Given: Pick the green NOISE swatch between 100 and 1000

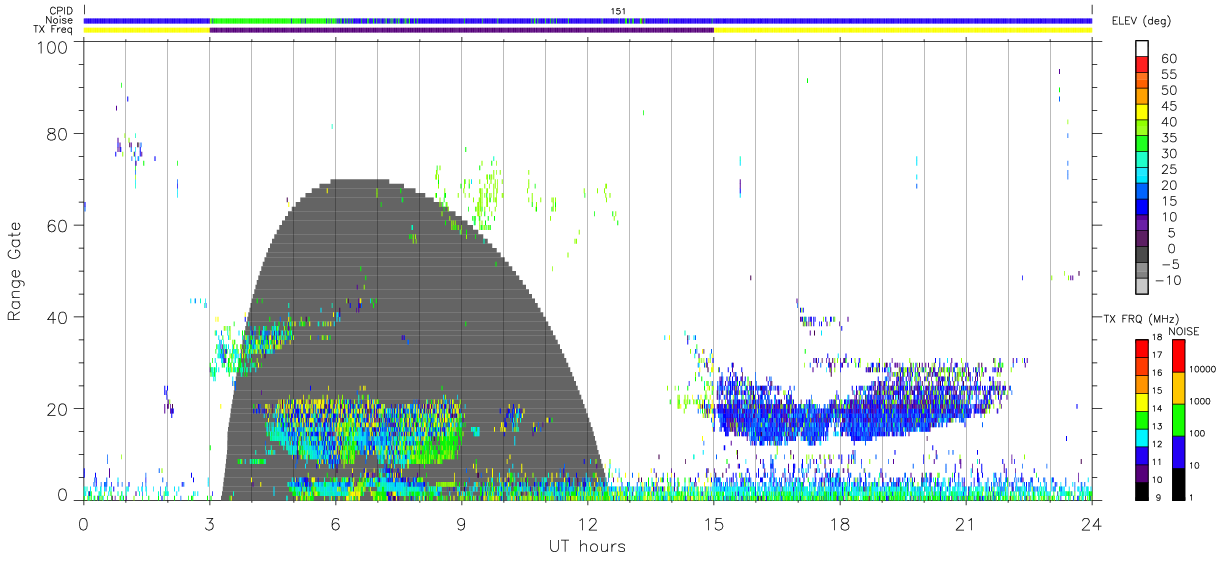Looking at the screenshot, I should click(x=1177, y=420).
